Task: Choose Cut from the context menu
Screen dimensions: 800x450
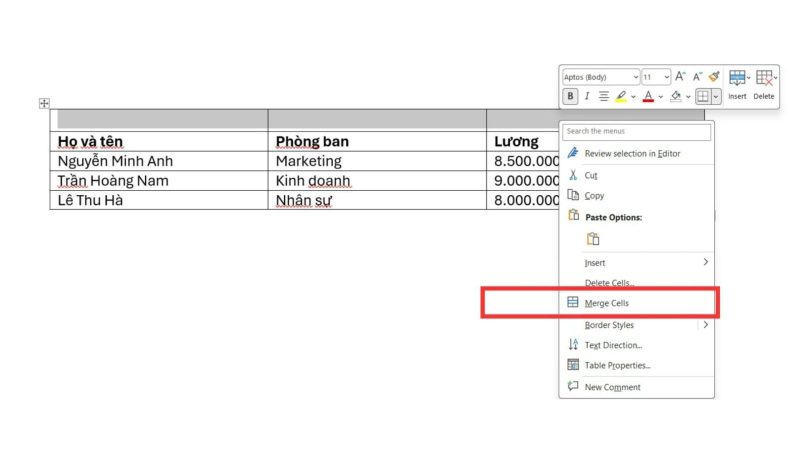Action: coord(637,176)
